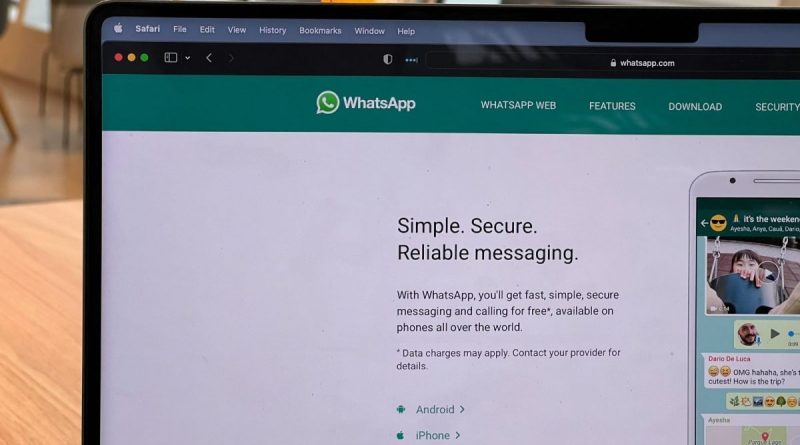The height and width of the screenshot is (445, 800).
Task: Go to WHATSAPP WEB page
Action: [518, 105]
